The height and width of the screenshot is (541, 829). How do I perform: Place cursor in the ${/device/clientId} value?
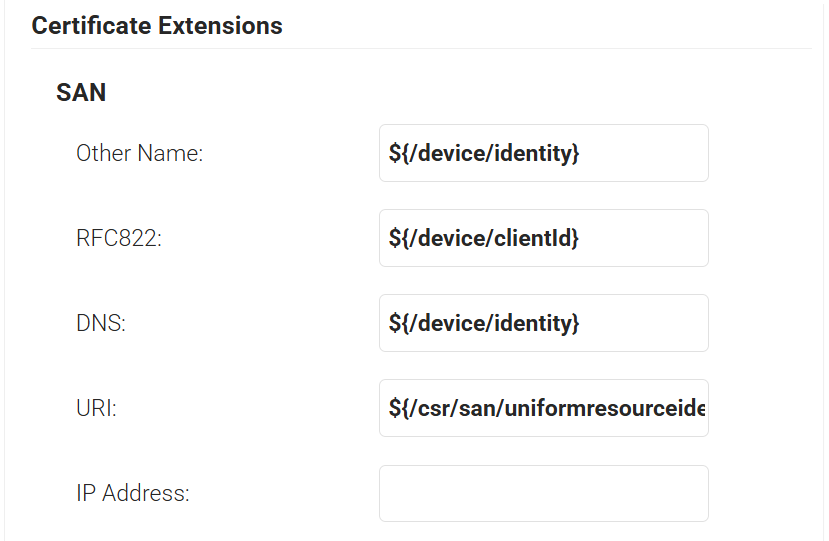coord(484,238)
